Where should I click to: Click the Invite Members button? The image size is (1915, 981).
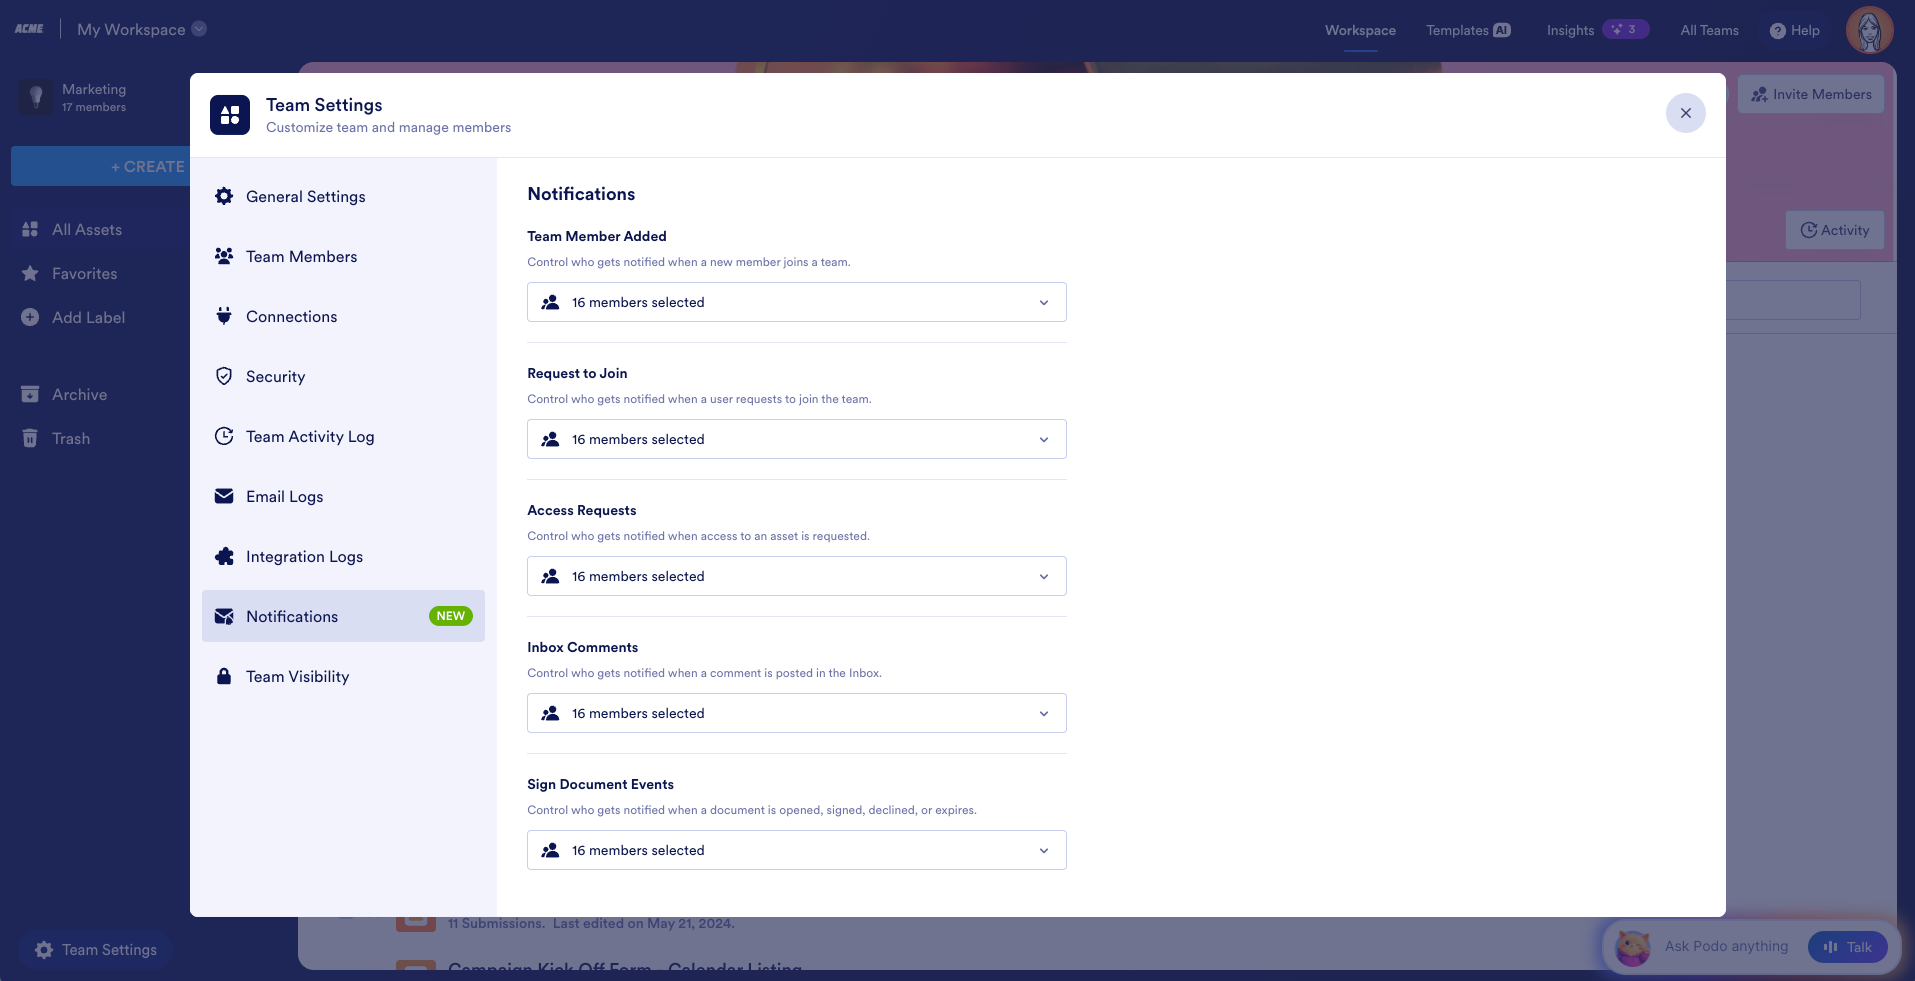click(1811, 94)
